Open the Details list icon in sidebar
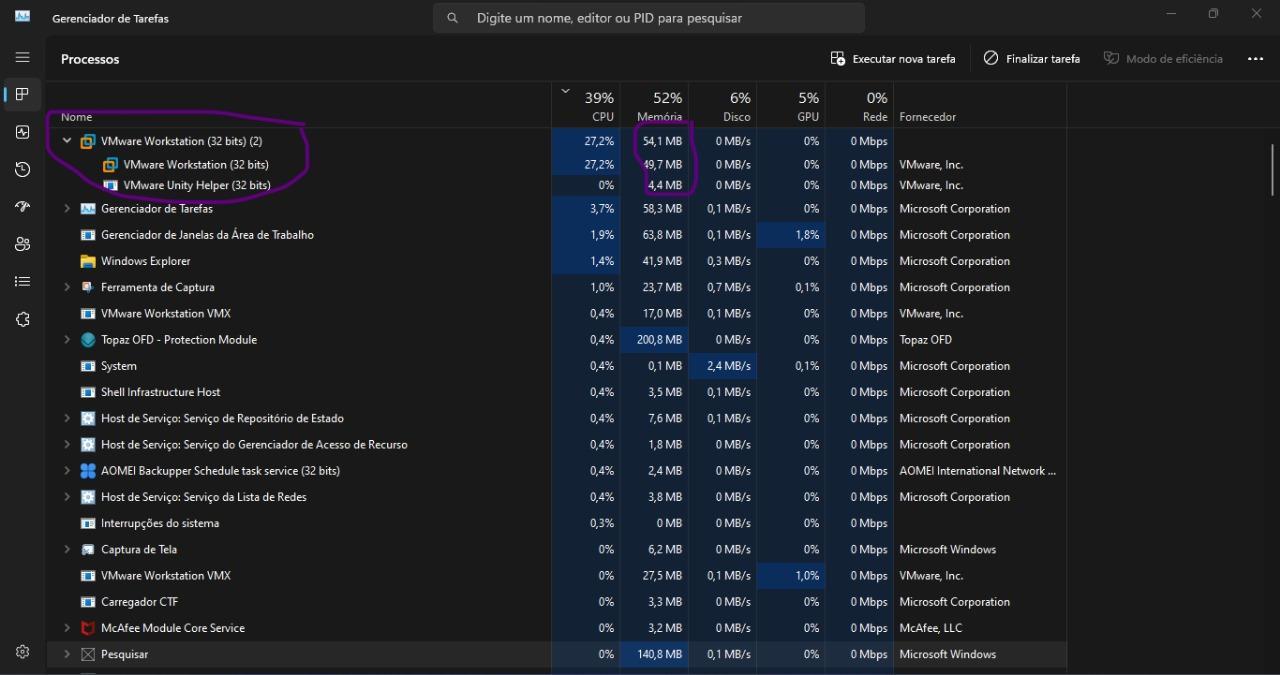This screenshot has width=1280, height=675. coord(22,282)
